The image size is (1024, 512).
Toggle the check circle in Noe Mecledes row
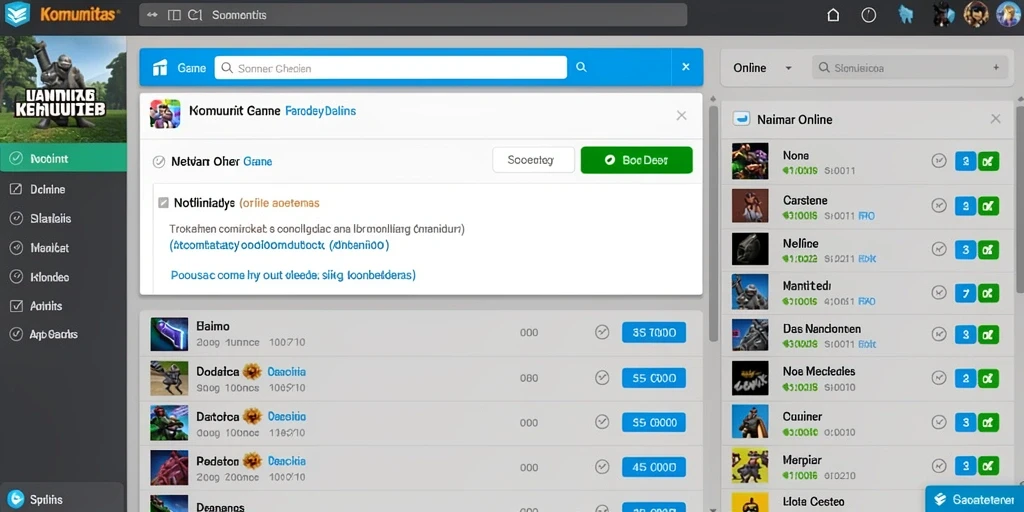click(x=939, y=377)
